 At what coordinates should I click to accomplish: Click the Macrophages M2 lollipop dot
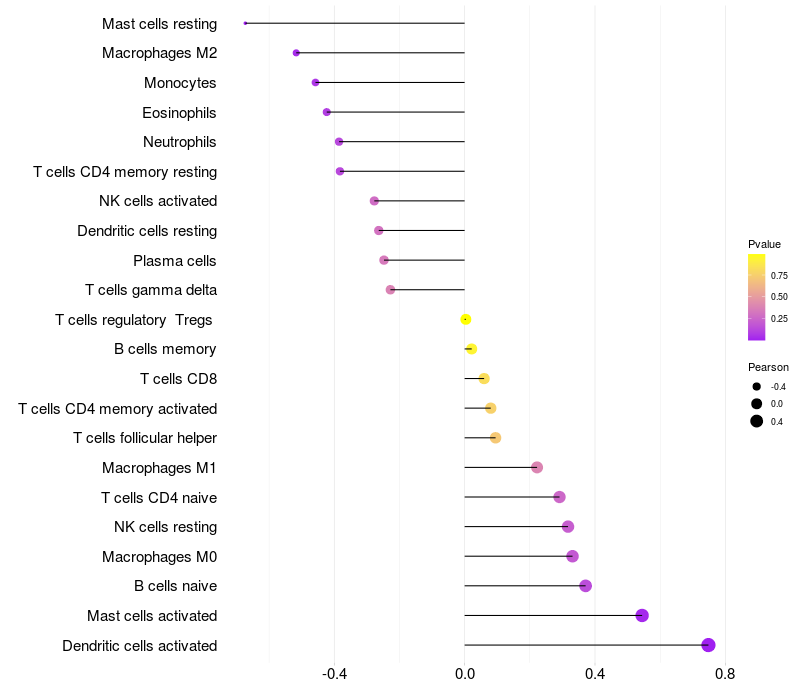[x=296, y=53]
